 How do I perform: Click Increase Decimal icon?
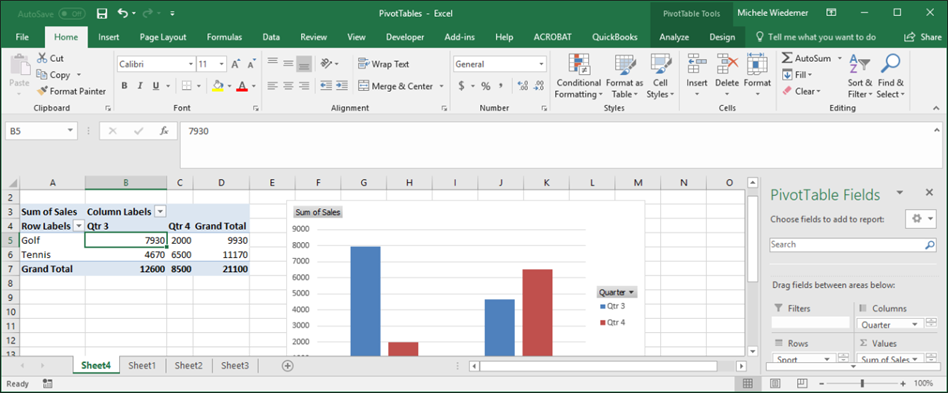click(523, 86)
